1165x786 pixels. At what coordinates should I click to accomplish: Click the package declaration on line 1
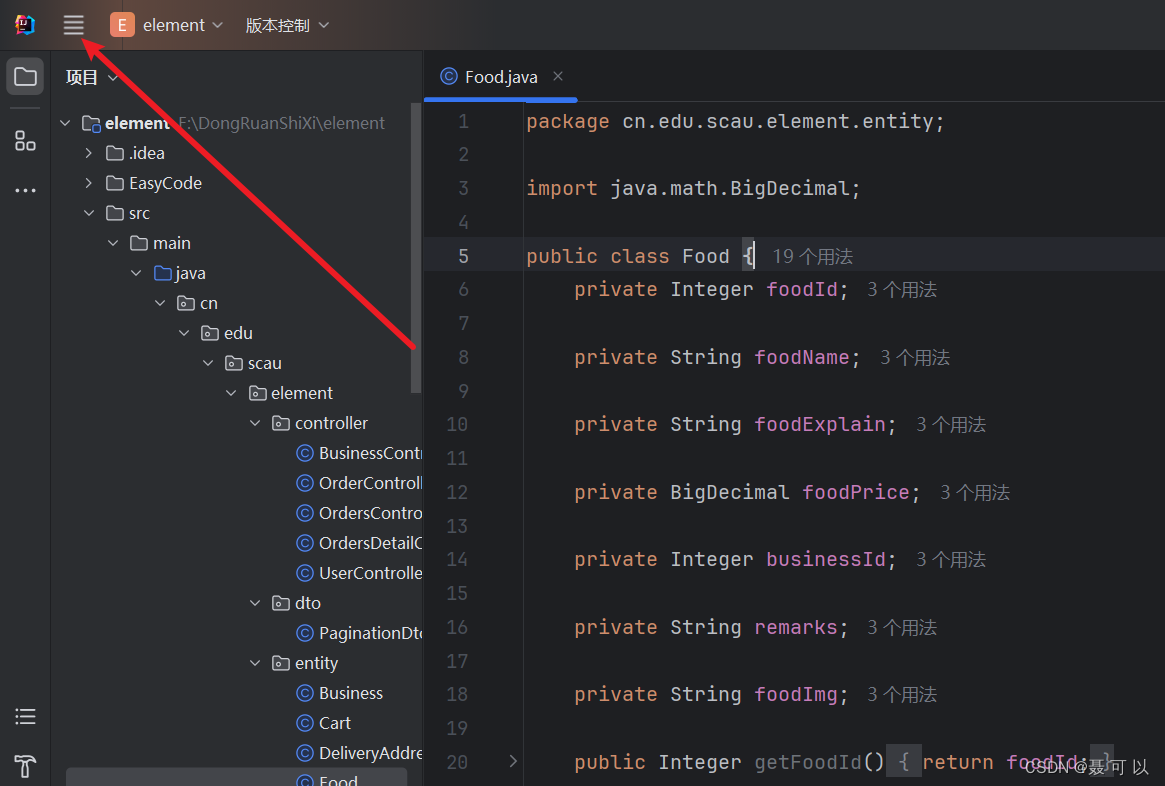(735, 122)
